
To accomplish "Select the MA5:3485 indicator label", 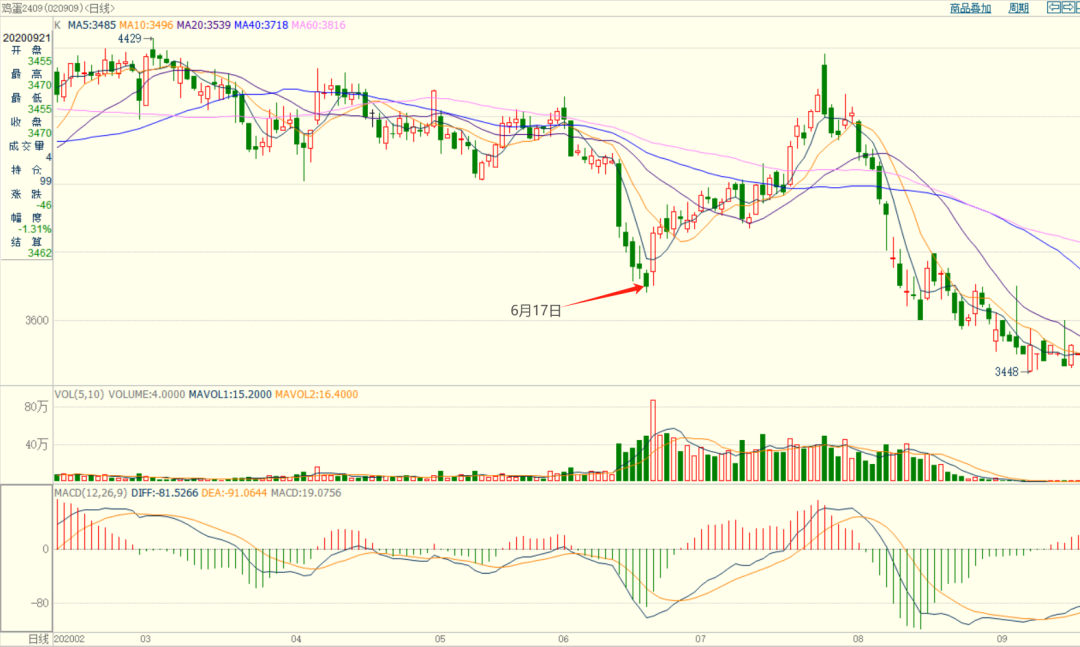I will coord(92,25).
